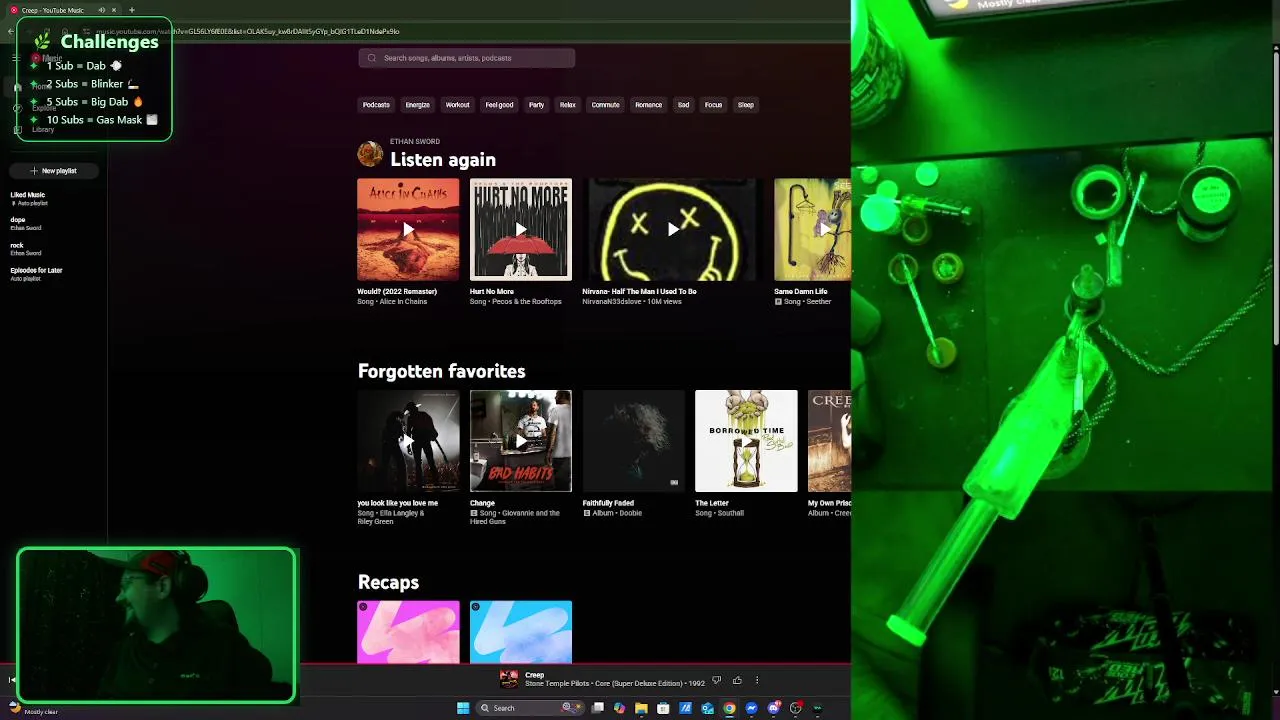Open Discord from the taskbar

[x=773, y=708]
